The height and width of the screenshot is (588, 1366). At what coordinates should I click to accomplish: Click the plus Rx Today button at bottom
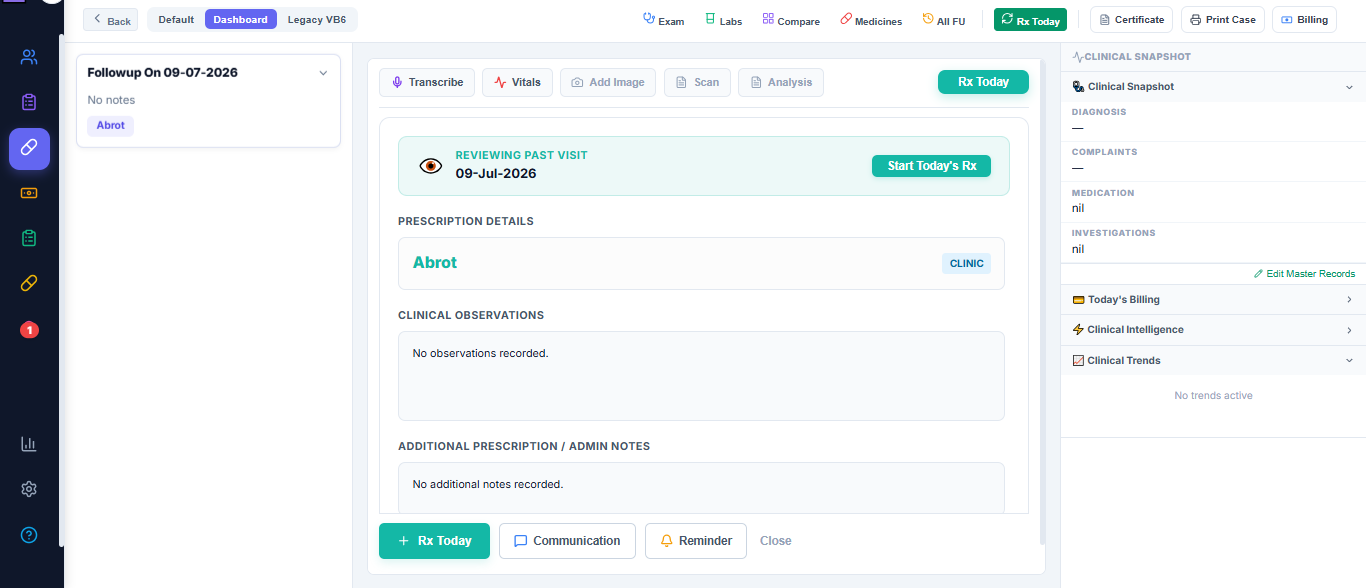tap(434, 541)
